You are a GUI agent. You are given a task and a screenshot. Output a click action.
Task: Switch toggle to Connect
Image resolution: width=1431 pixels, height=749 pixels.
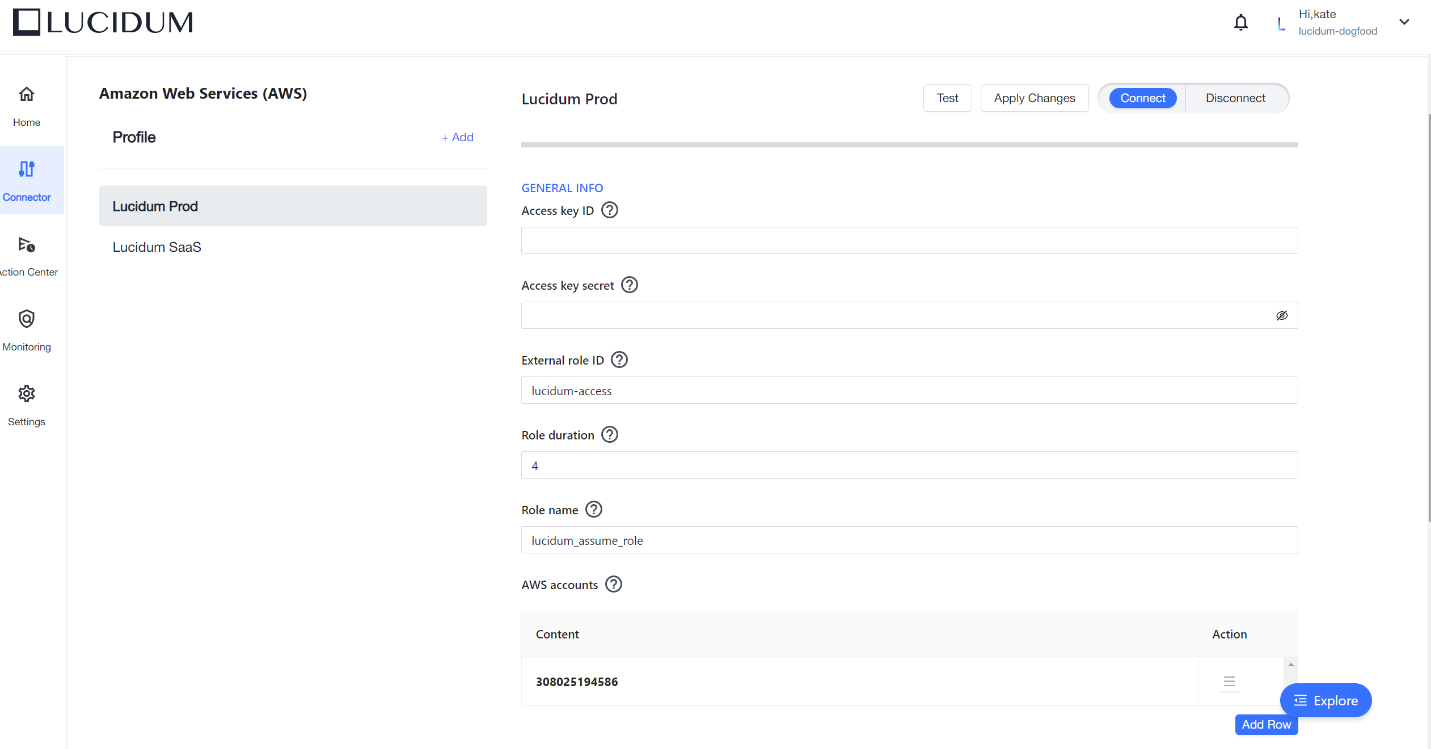pyautogui.click(x=1143, y=98)
